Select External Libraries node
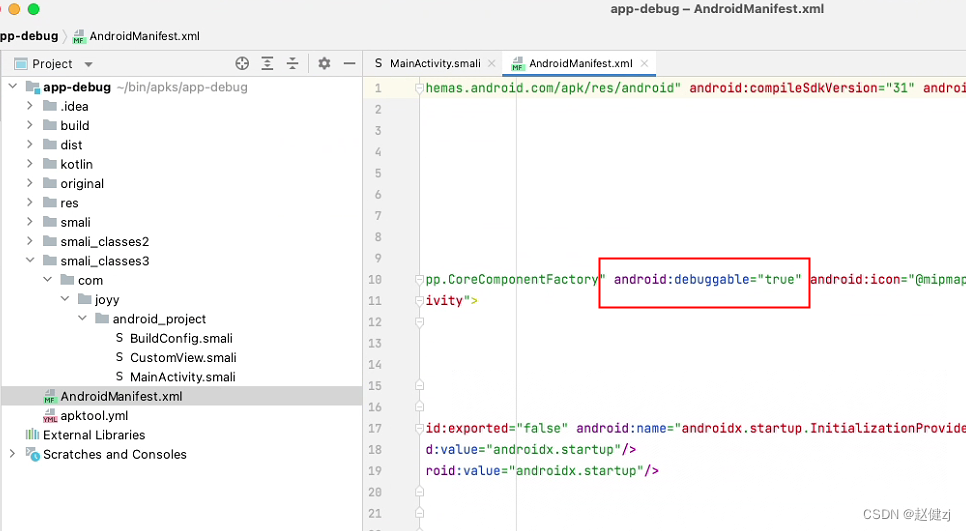This screenshot has height=531, width=966. pyautogui.click(x=94, y=435)
